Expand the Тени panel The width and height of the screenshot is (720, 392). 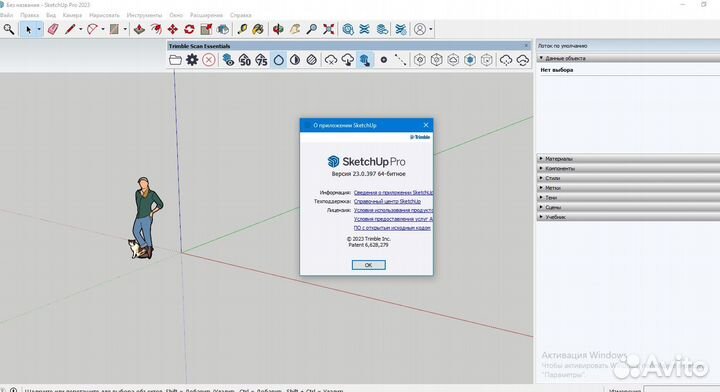628,197
